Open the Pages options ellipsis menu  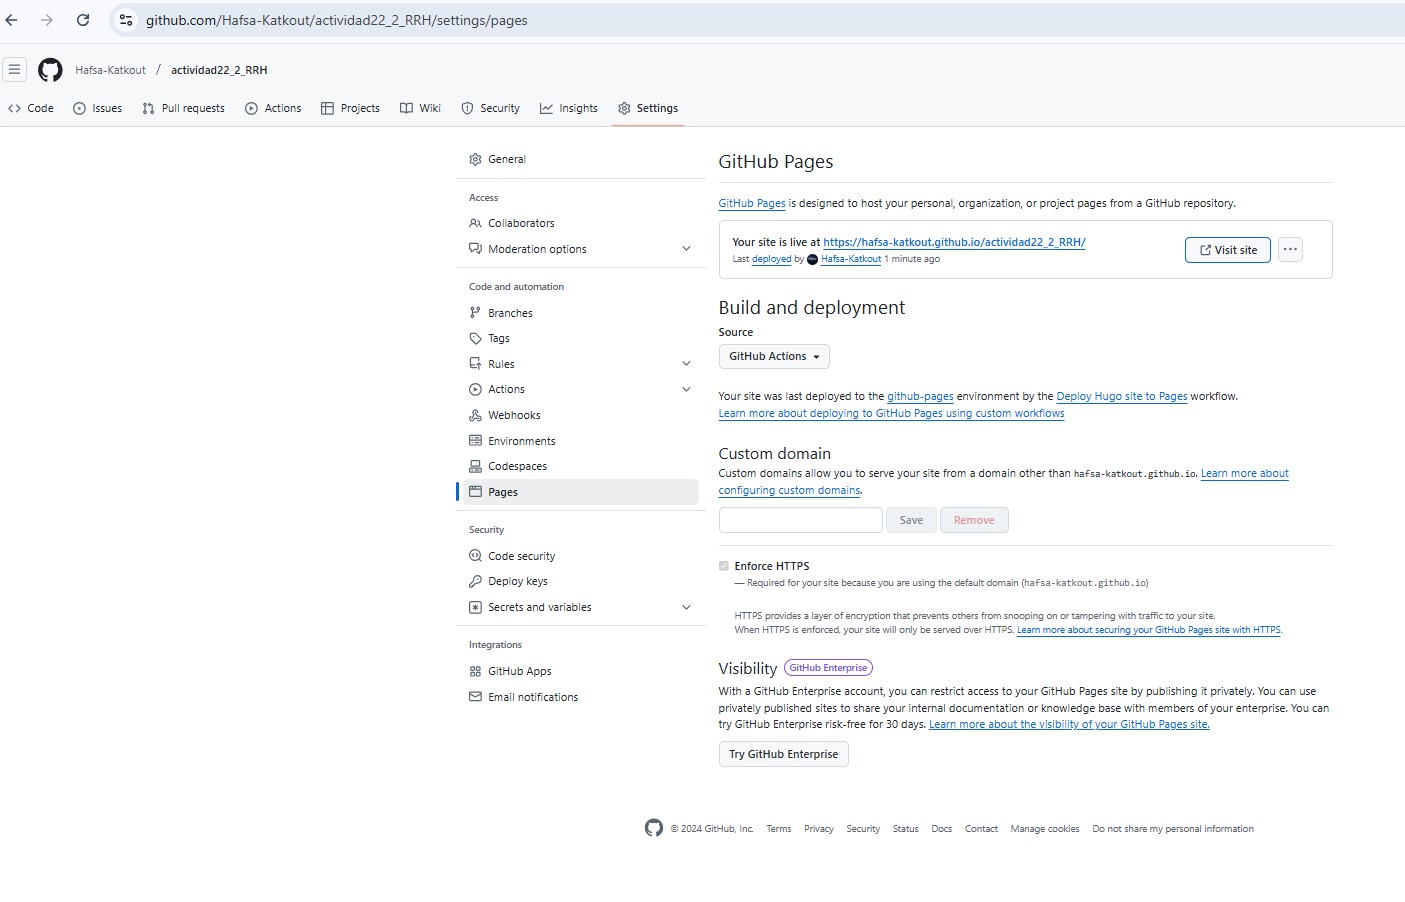1290,249
